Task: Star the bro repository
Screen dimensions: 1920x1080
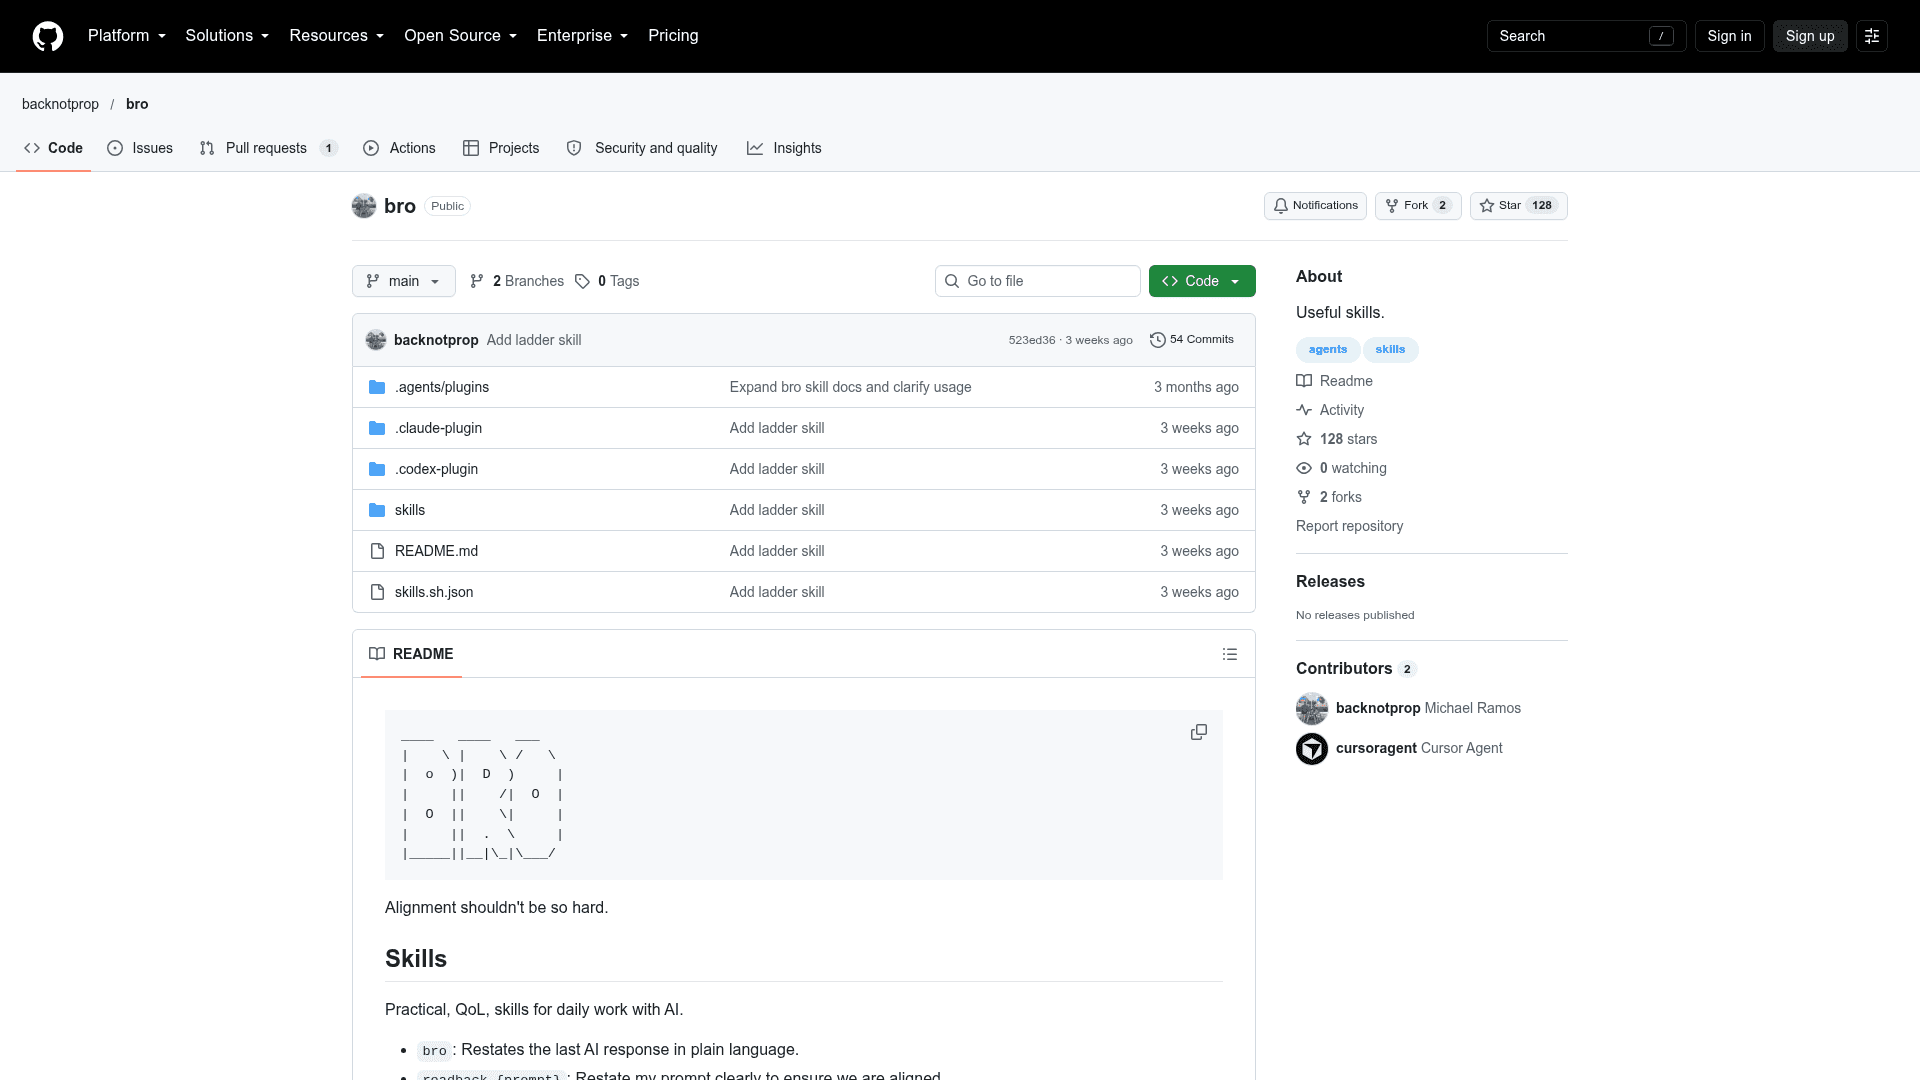Action: click(1518, 206)
